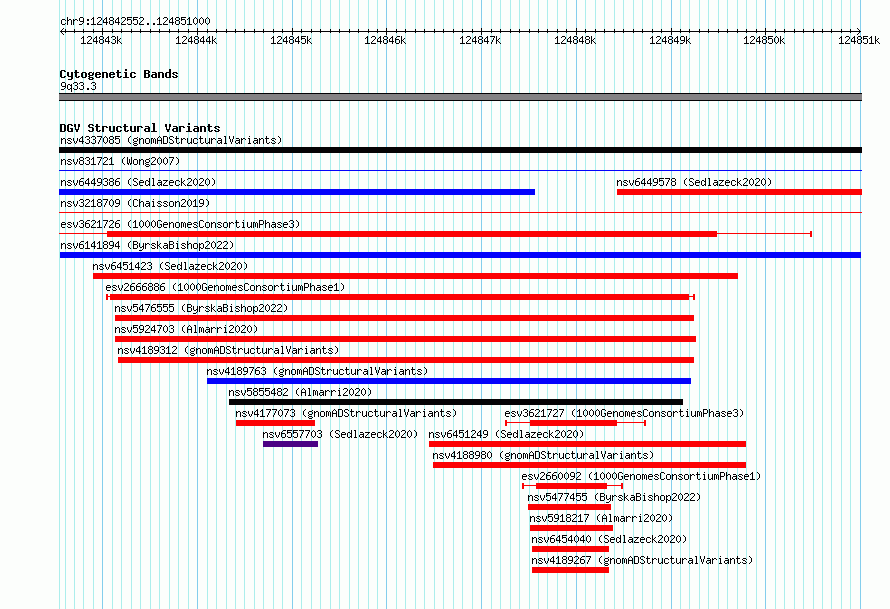Click the 124843k ruler tick label

101,40
